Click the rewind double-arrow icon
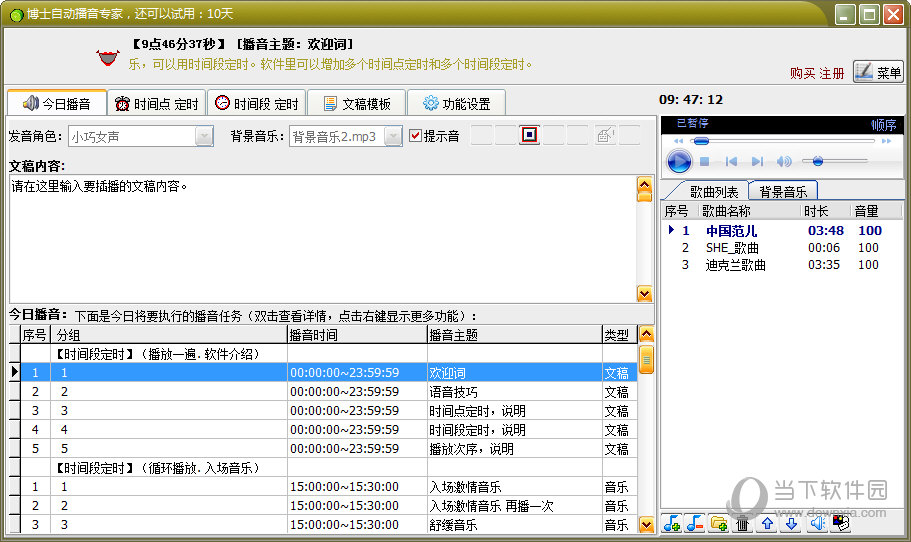The width and height of the screenshot is (911, 542). pos(678,141)
